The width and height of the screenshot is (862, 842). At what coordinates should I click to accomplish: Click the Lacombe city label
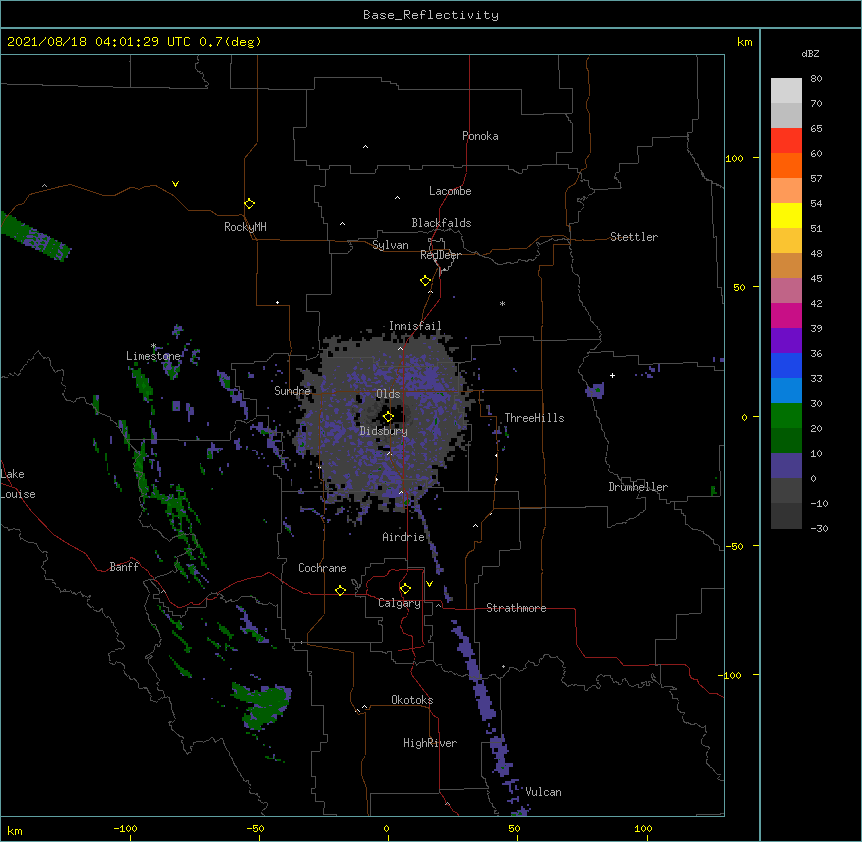450,191
